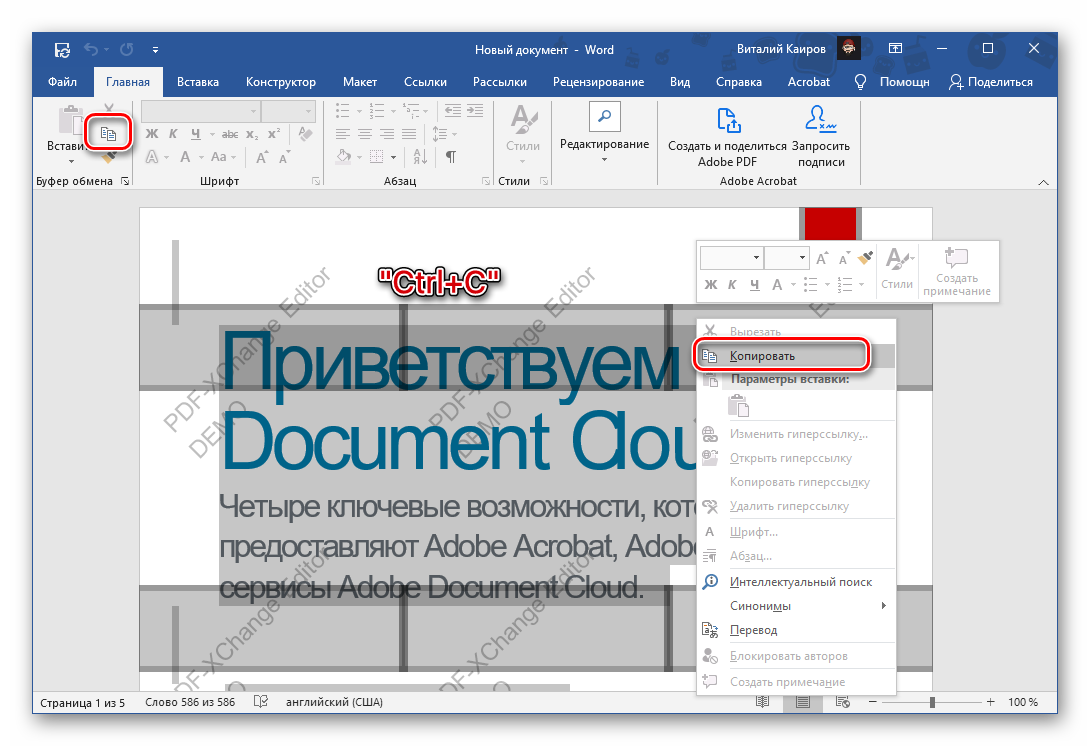Image resolution: width=1090 pixels, height=746 pixels.
Task: Click the Copy icon in the Clipboard group
Action: pos(108,133)
